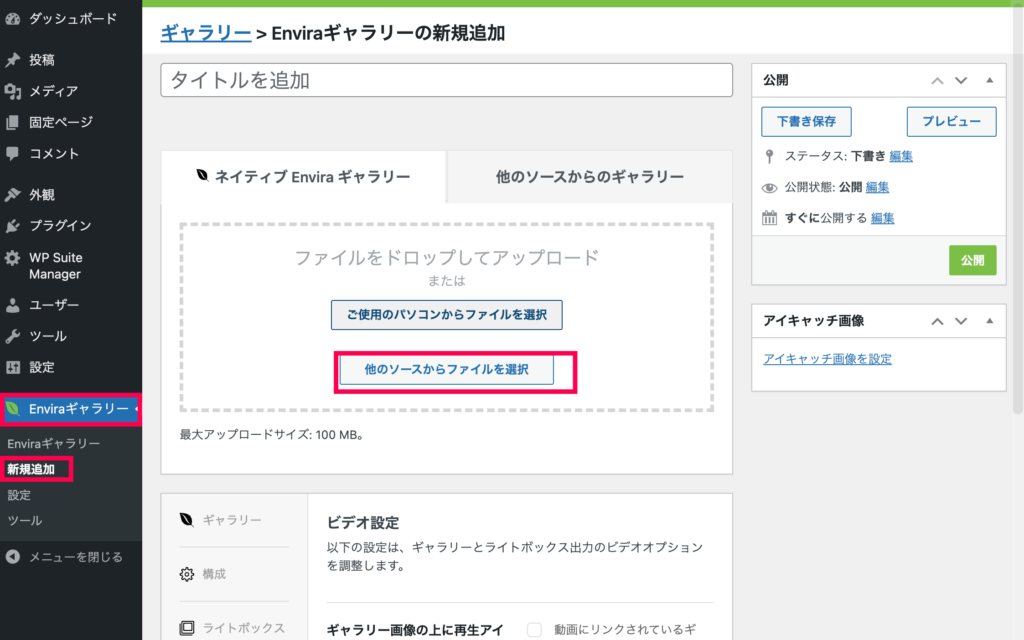1024x640 pixels.
Task: Move 公開 box up with arrow
Action: (937, 81)
